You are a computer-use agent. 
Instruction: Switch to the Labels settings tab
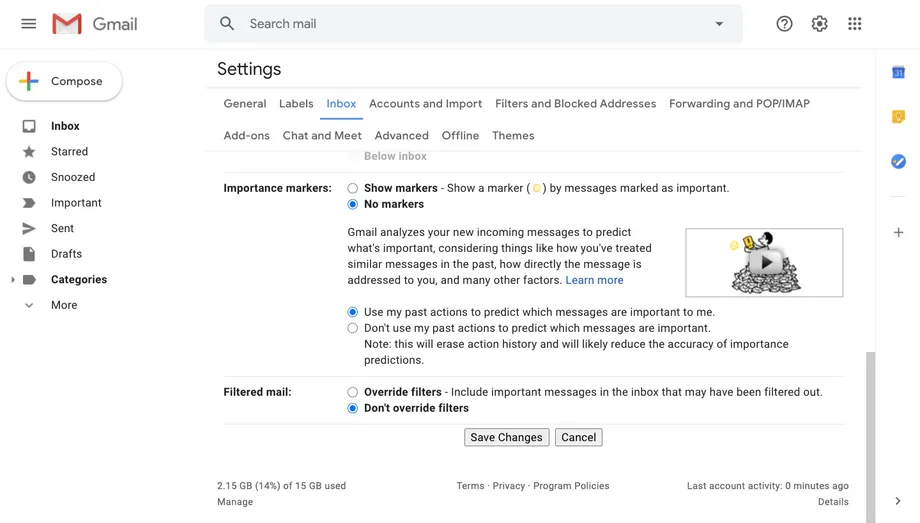[x=296, y=104]
